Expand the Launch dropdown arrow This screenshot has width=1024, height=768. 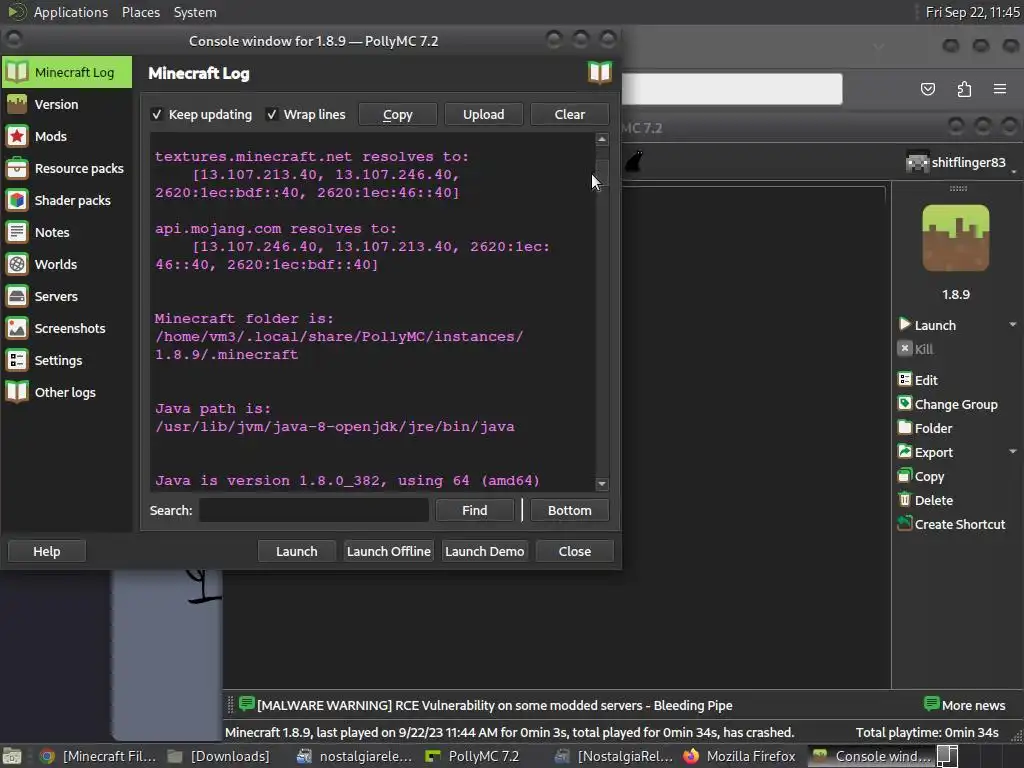[1012, 325]
